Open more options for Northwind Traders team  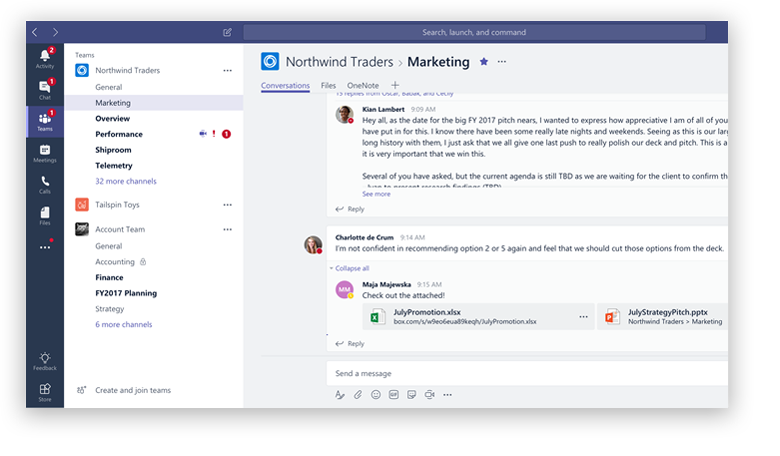pos(227,71)
